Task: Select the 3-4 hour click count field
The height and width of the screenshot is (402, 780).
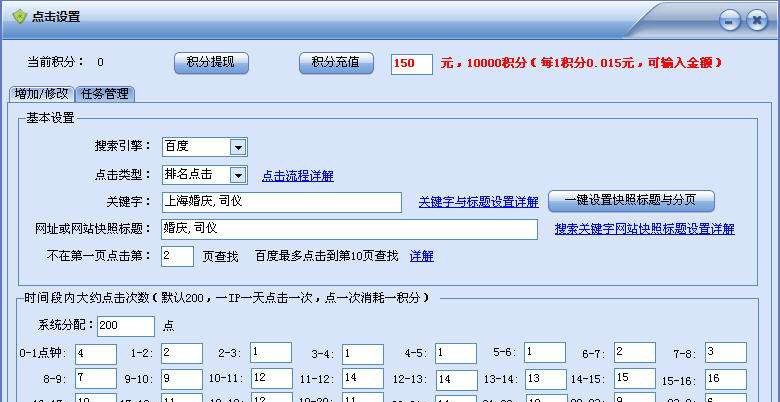Action: click(x=363, y=354)
